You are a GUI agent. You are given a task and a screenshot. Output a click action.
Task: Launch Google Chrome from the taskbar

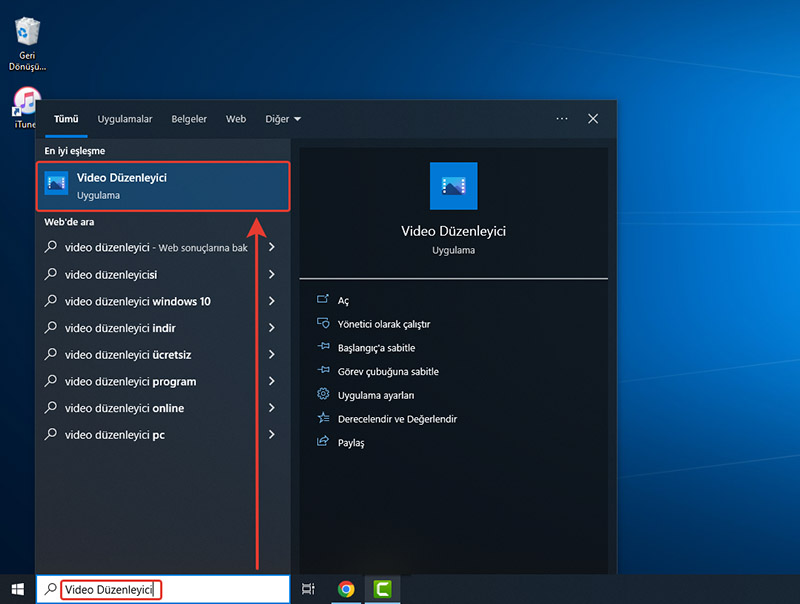346,589
